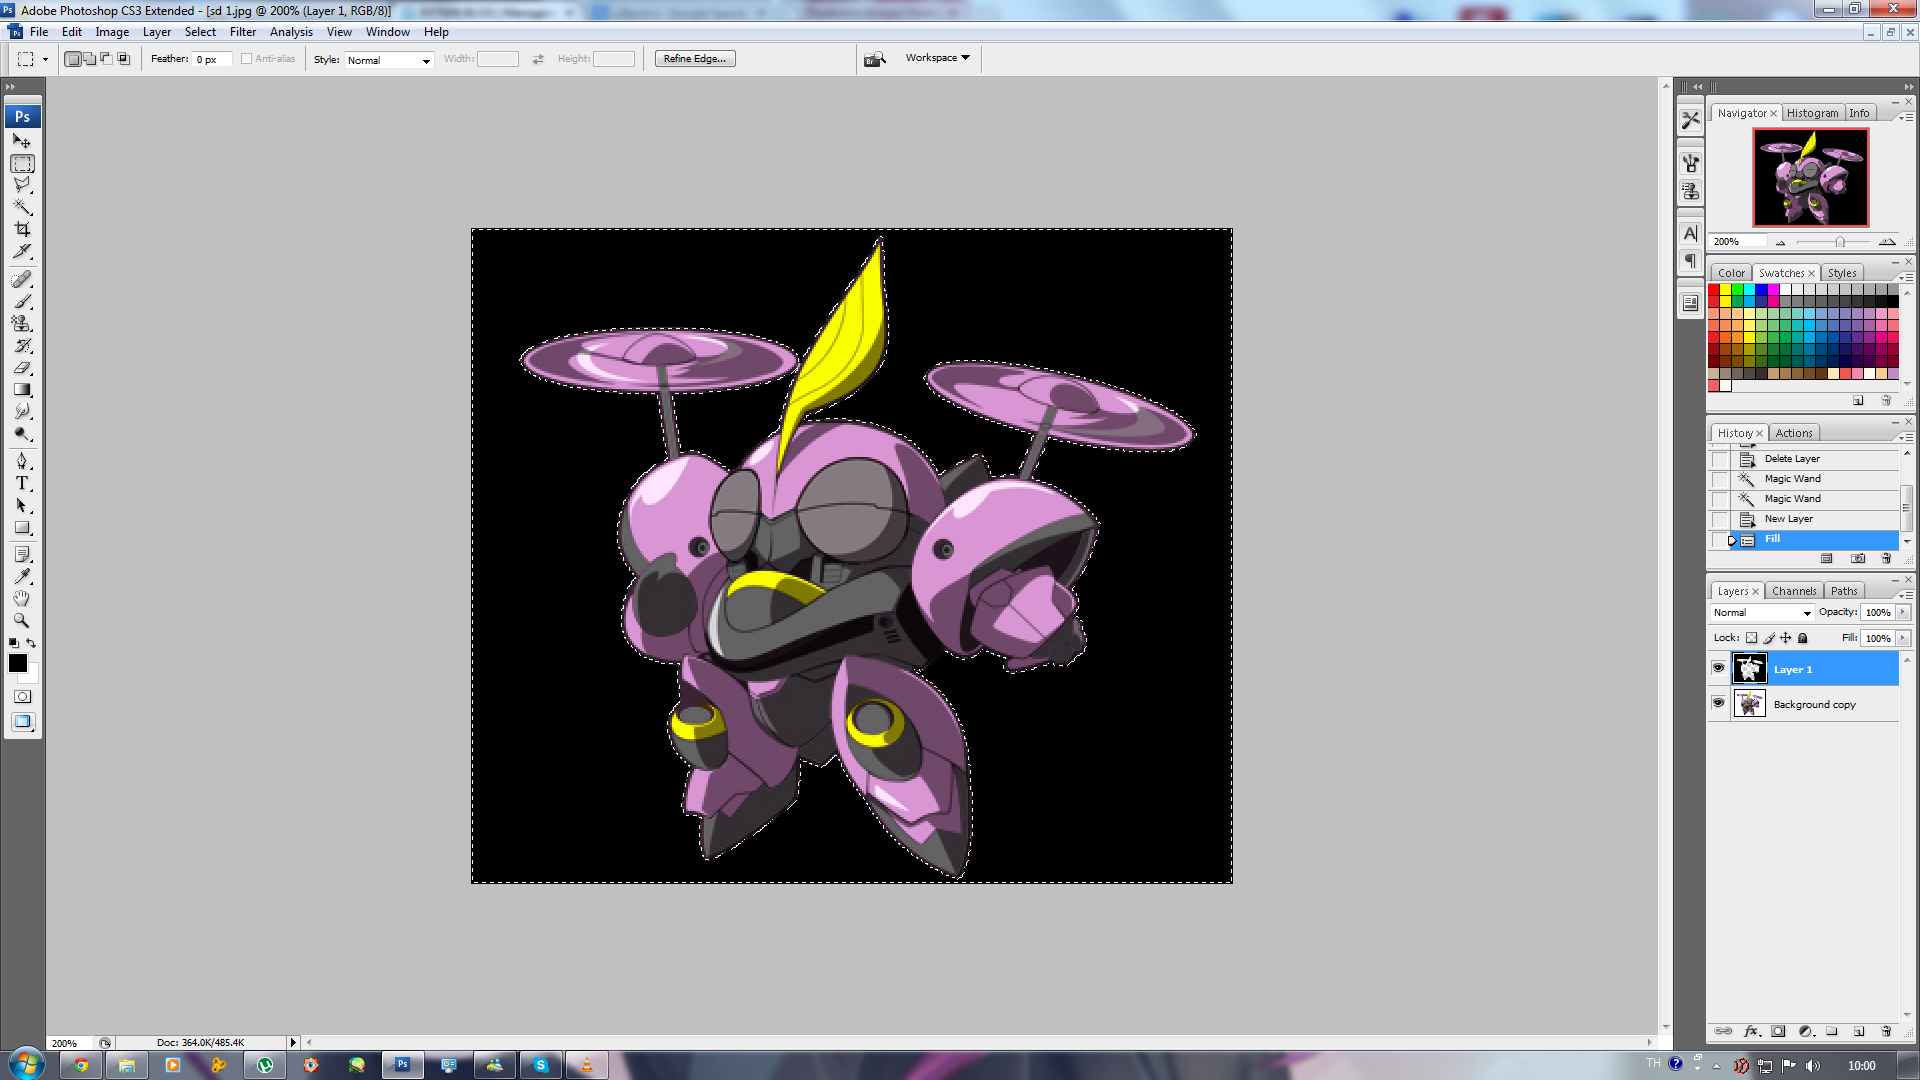Open the Opacity slider arrow
Image resolution: width=1920 pixels, height=1080 pixels.
[1903, 613]
